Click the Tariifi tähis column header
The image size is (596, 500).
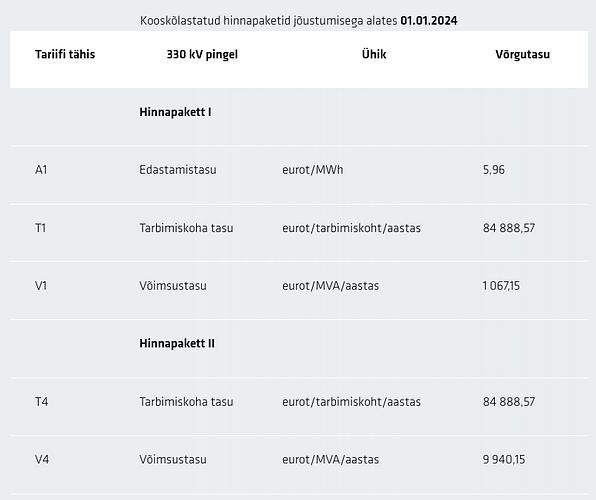pyautogui.click(x=65, y=54)
